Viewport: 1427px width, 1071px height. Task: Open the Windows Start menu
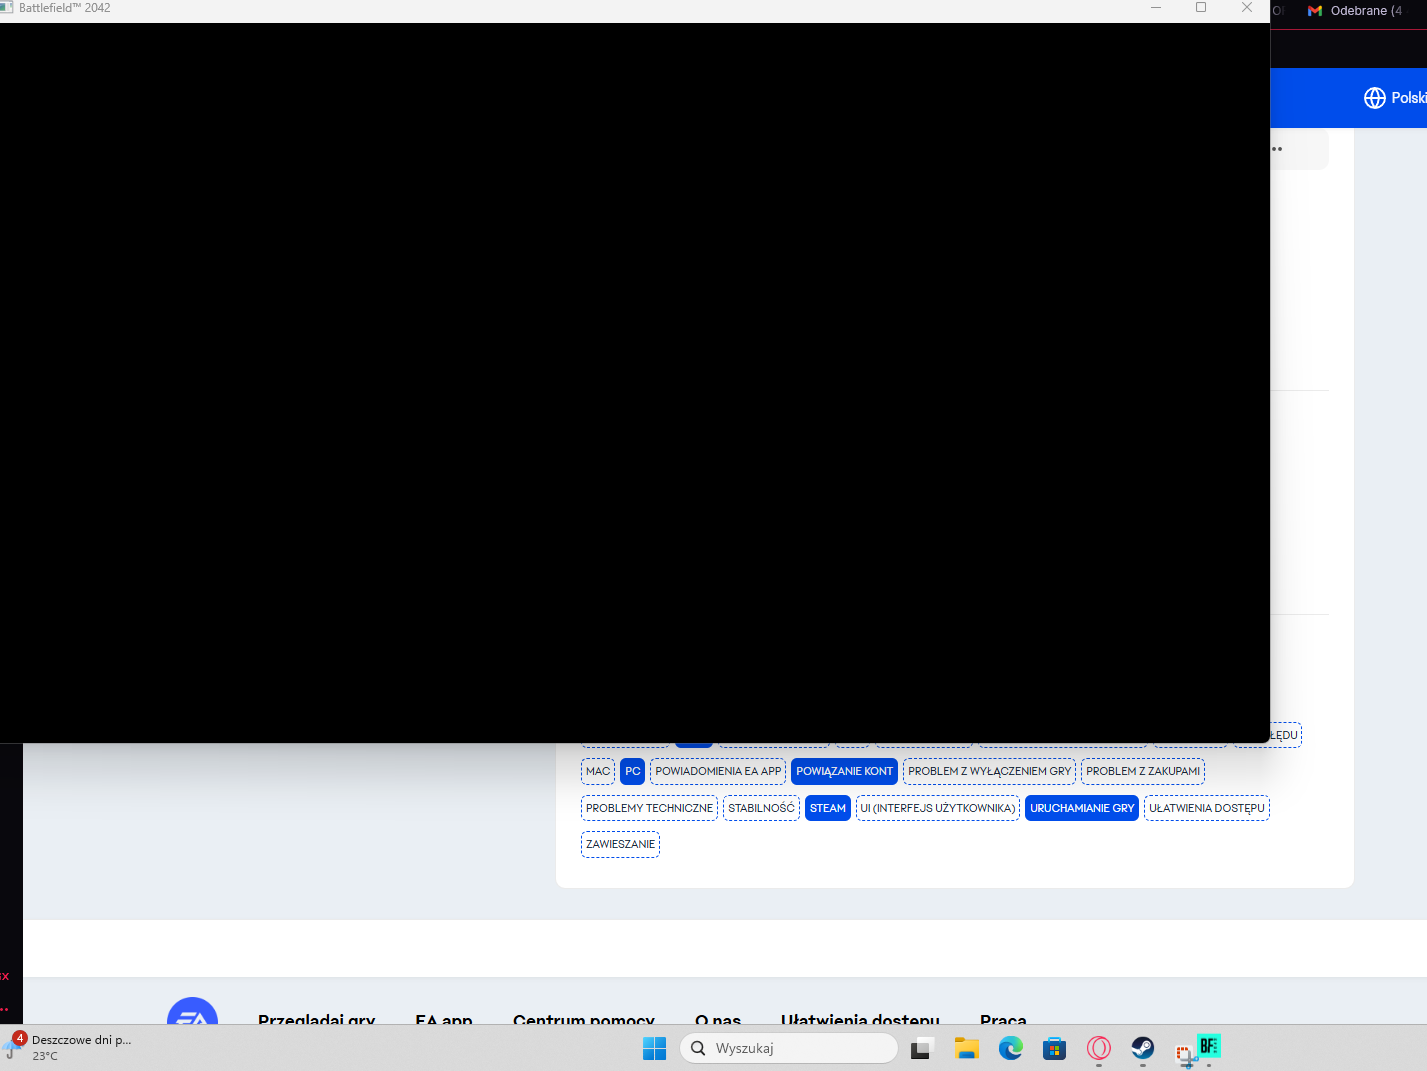pos(654,1048)
